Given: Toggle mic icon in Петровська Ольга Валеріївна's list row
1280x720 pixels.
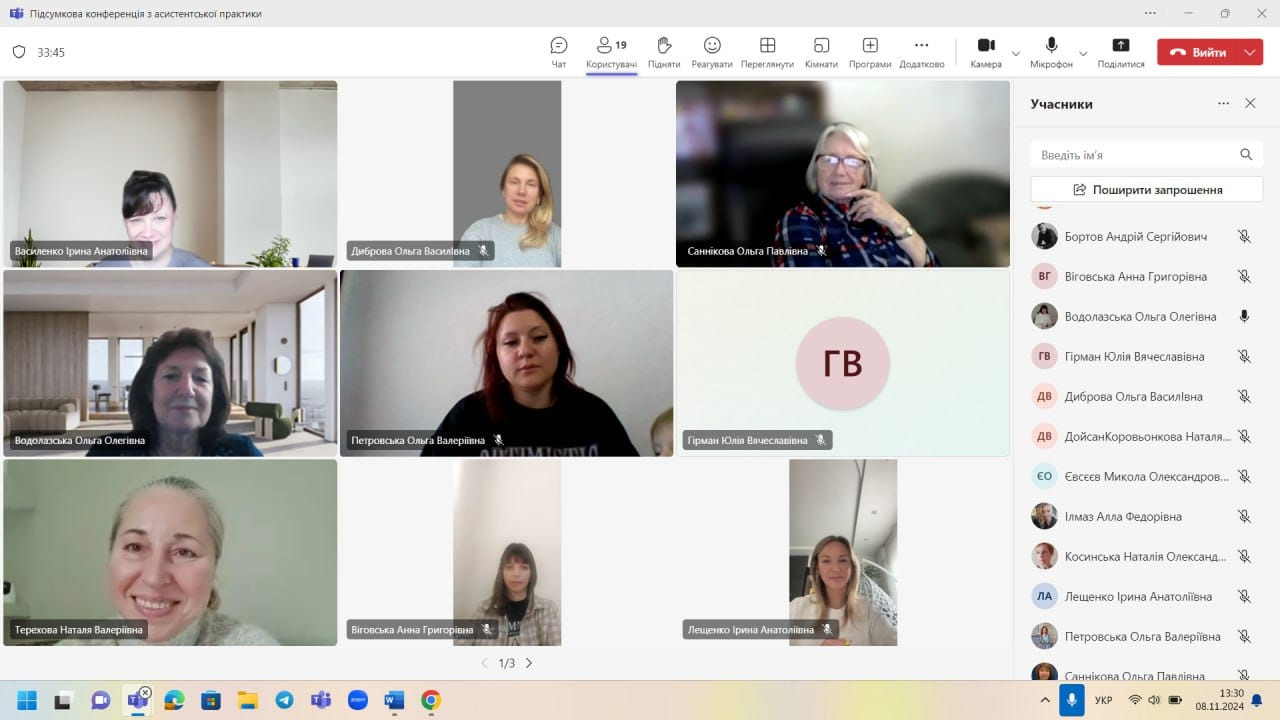Looking at the screenshot, I should tap(1244, 637).
